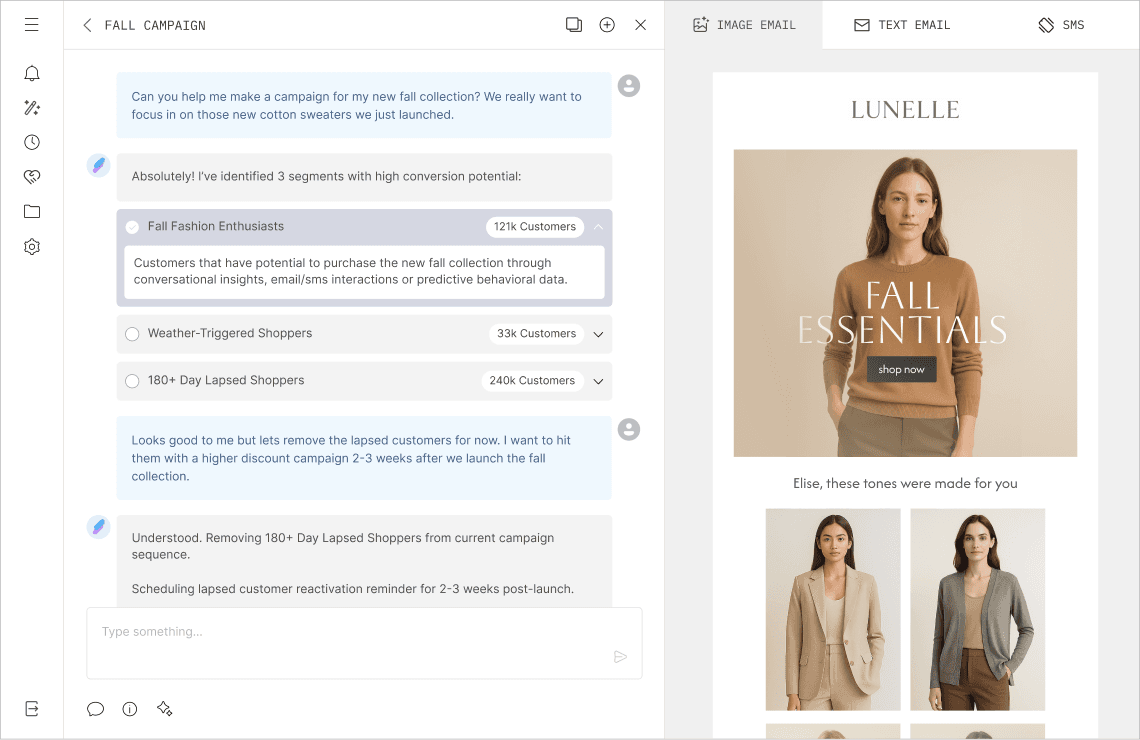
Task: Switch to SMS tab
Action: [x=1061, y=25]
